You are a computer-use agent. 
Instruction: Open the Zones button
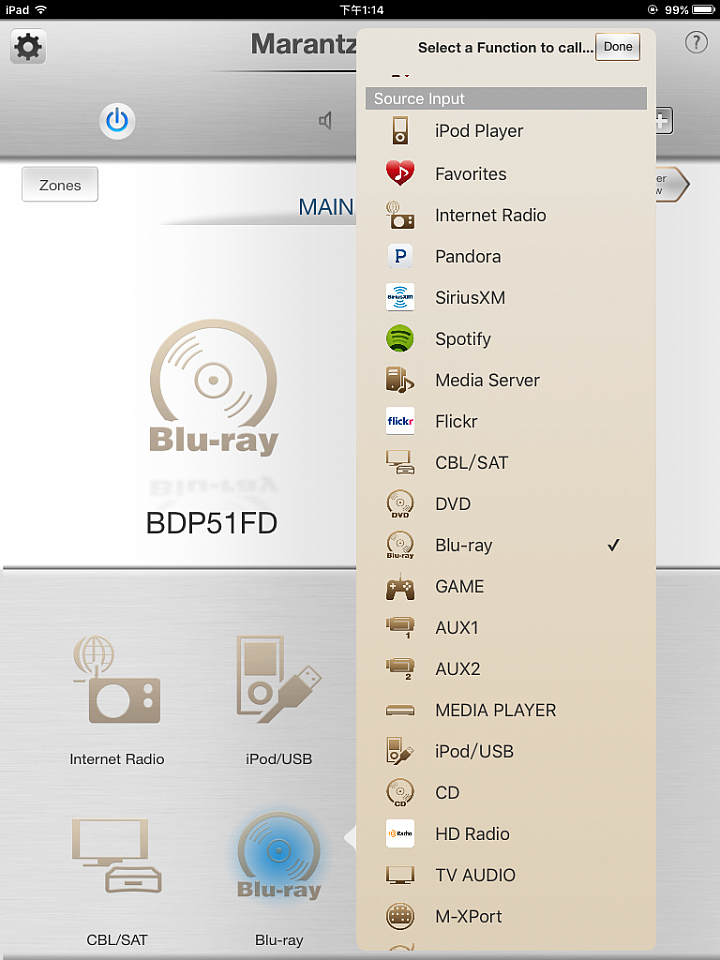tap(60, 184)
